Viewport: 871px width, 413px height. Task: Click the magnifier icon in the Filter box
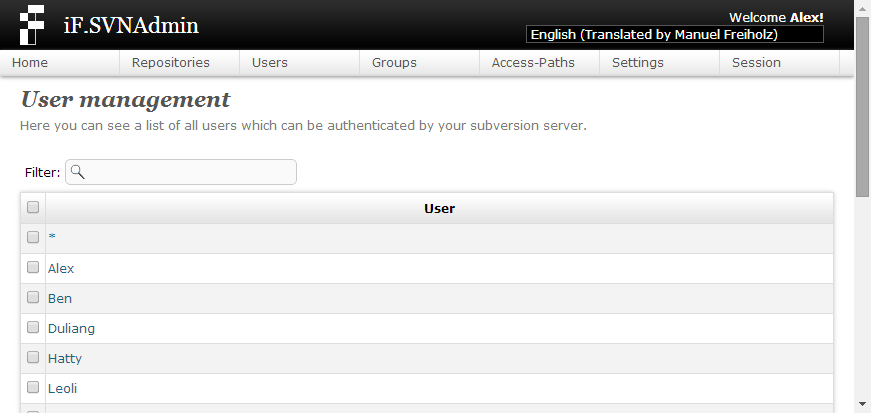click(x=78, y=172)
